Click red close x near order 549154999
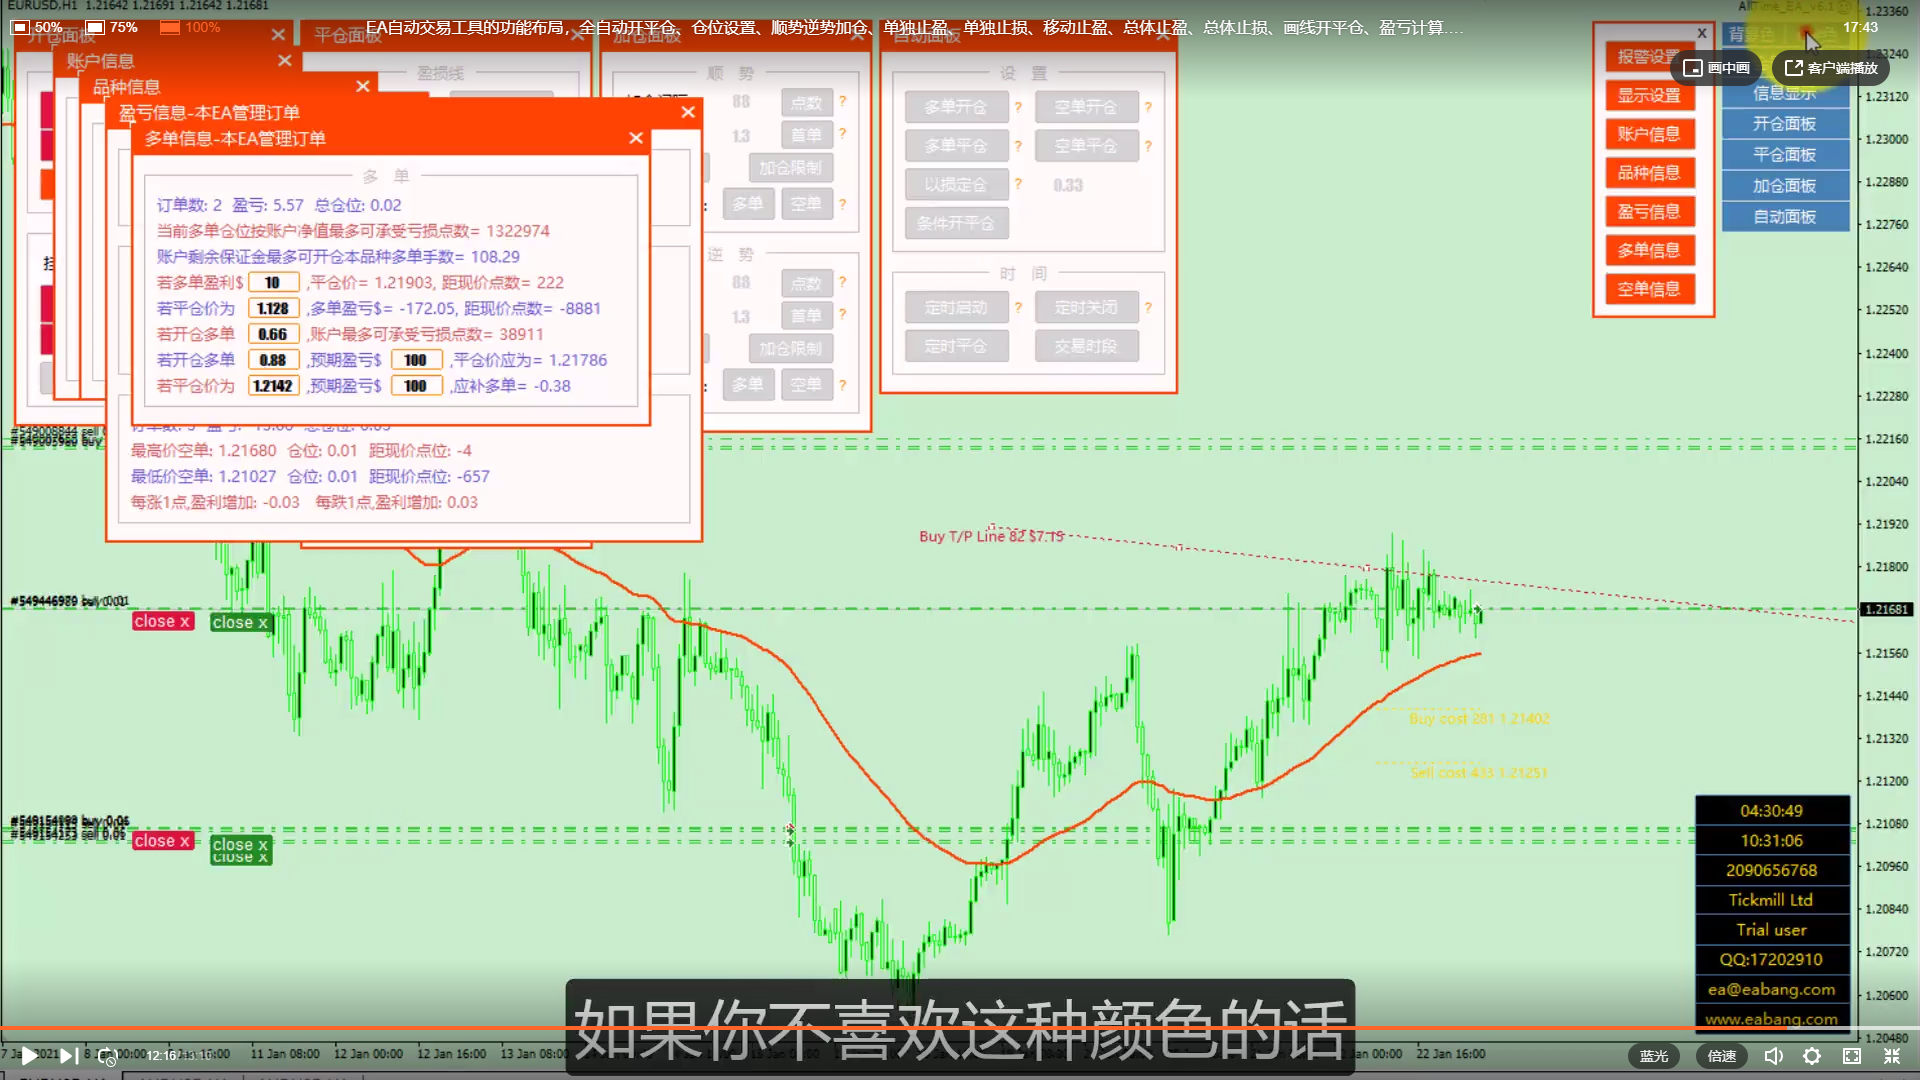 [x=162, y=842]
